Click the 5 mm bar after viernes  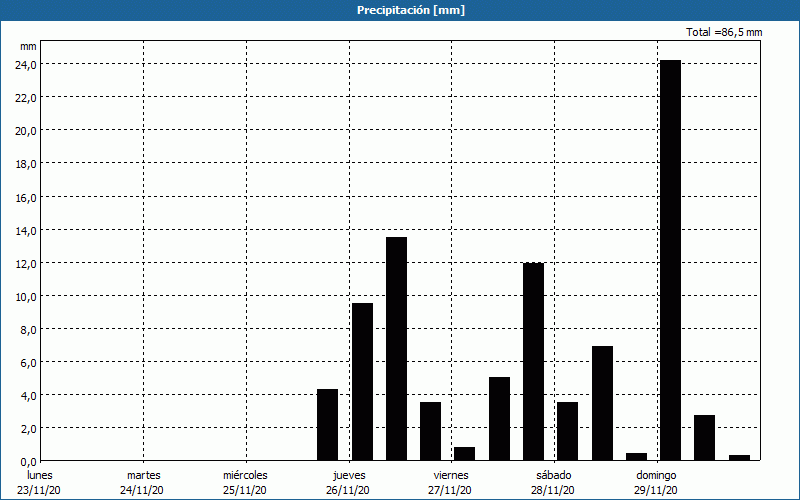[x=499, y=419]
